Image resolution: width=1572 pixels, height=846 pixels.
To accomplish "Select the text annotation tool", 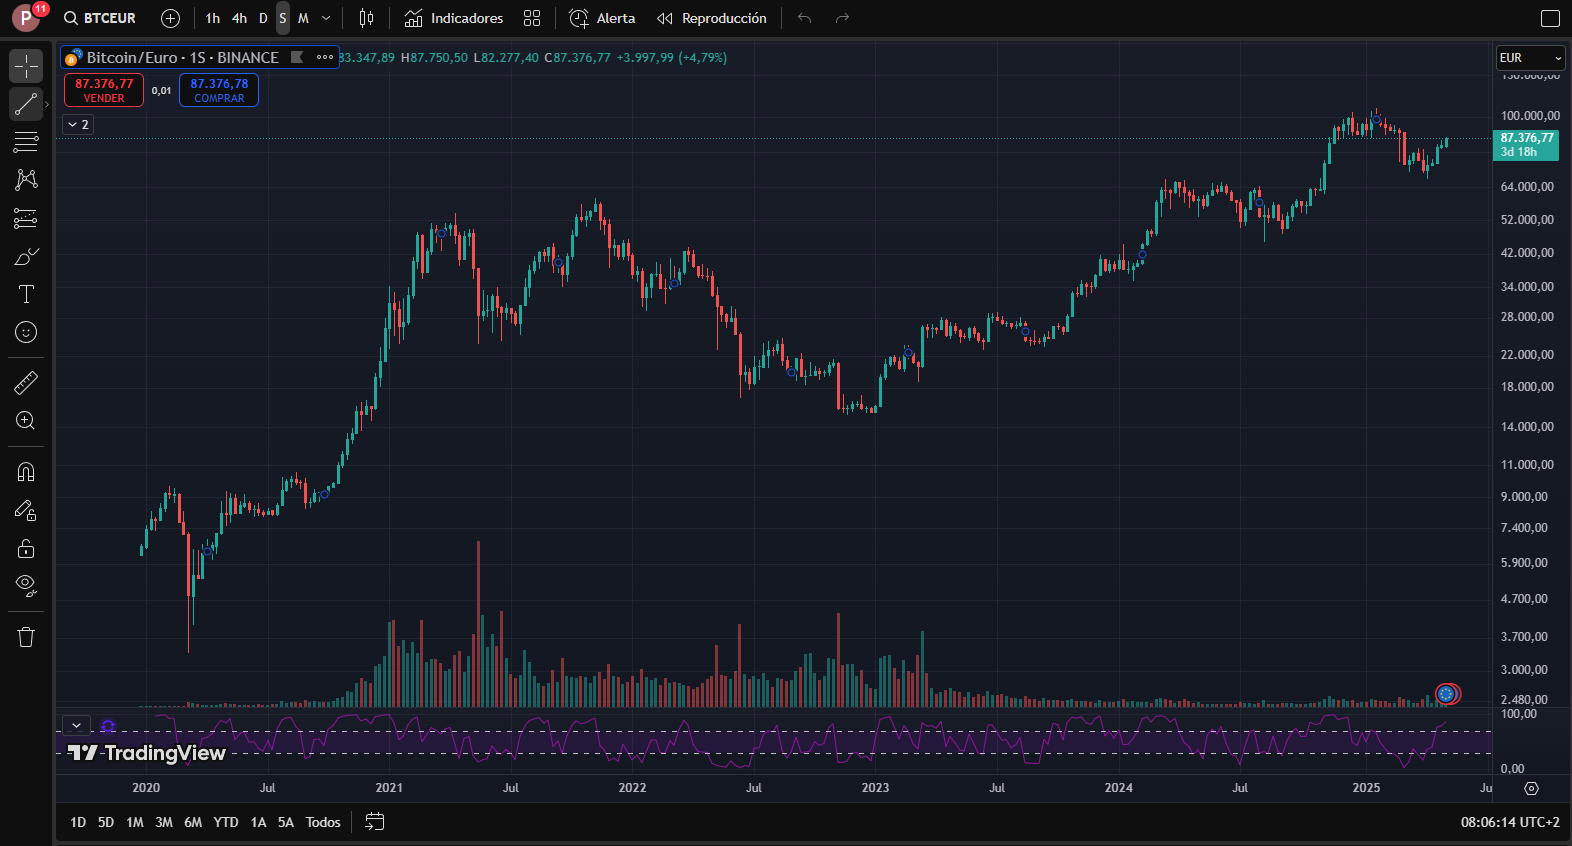I will [26, 294].
